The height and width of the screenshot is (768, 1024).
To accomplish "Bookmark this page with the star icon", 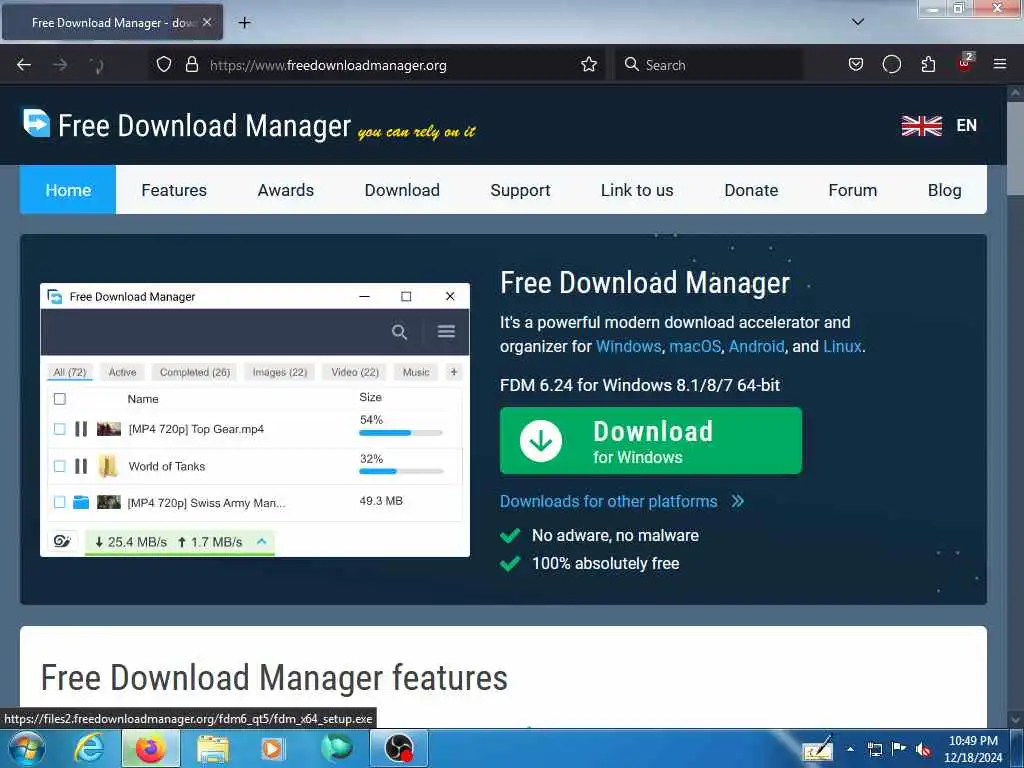I will [588, 65].
